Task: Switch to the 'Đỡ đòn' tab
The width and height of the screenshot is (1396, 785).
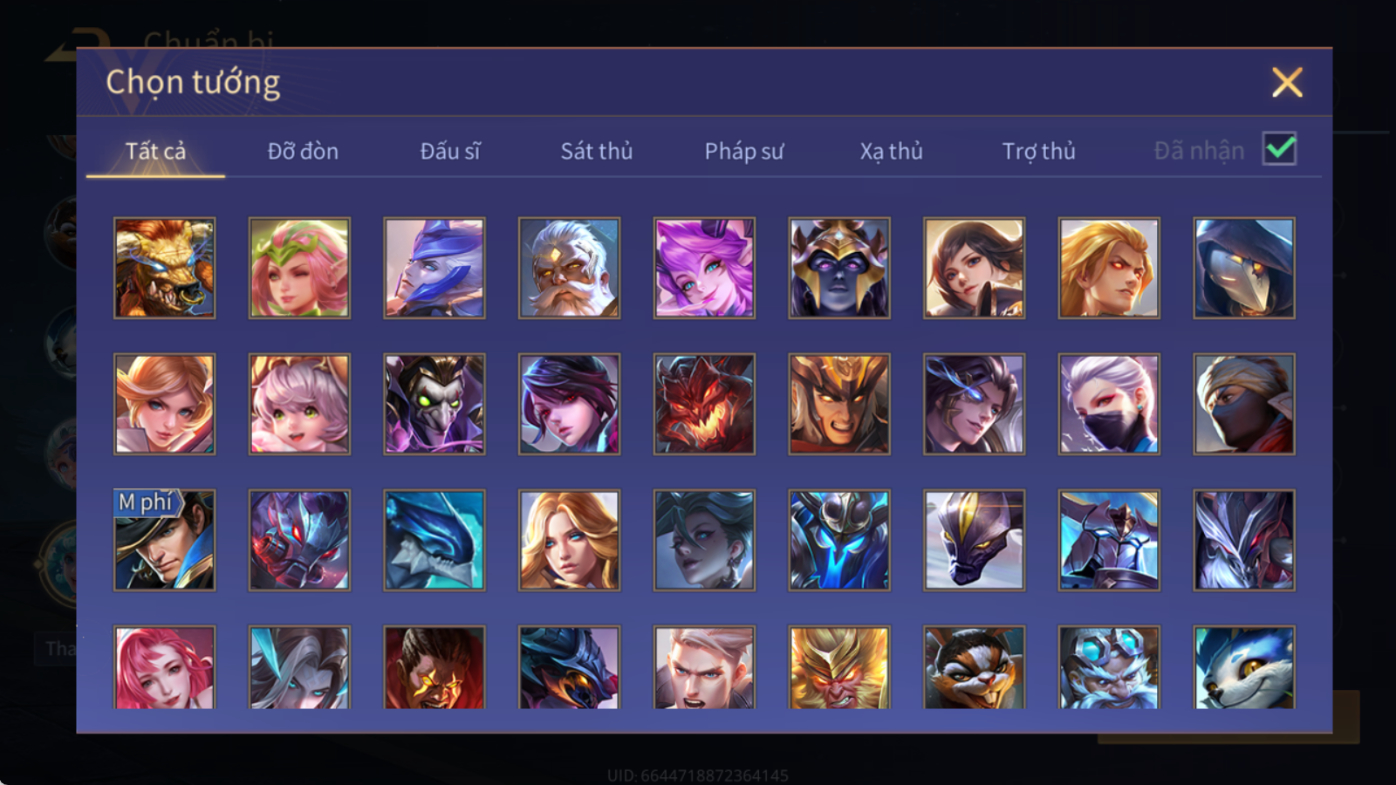Action: coord(303,151)
